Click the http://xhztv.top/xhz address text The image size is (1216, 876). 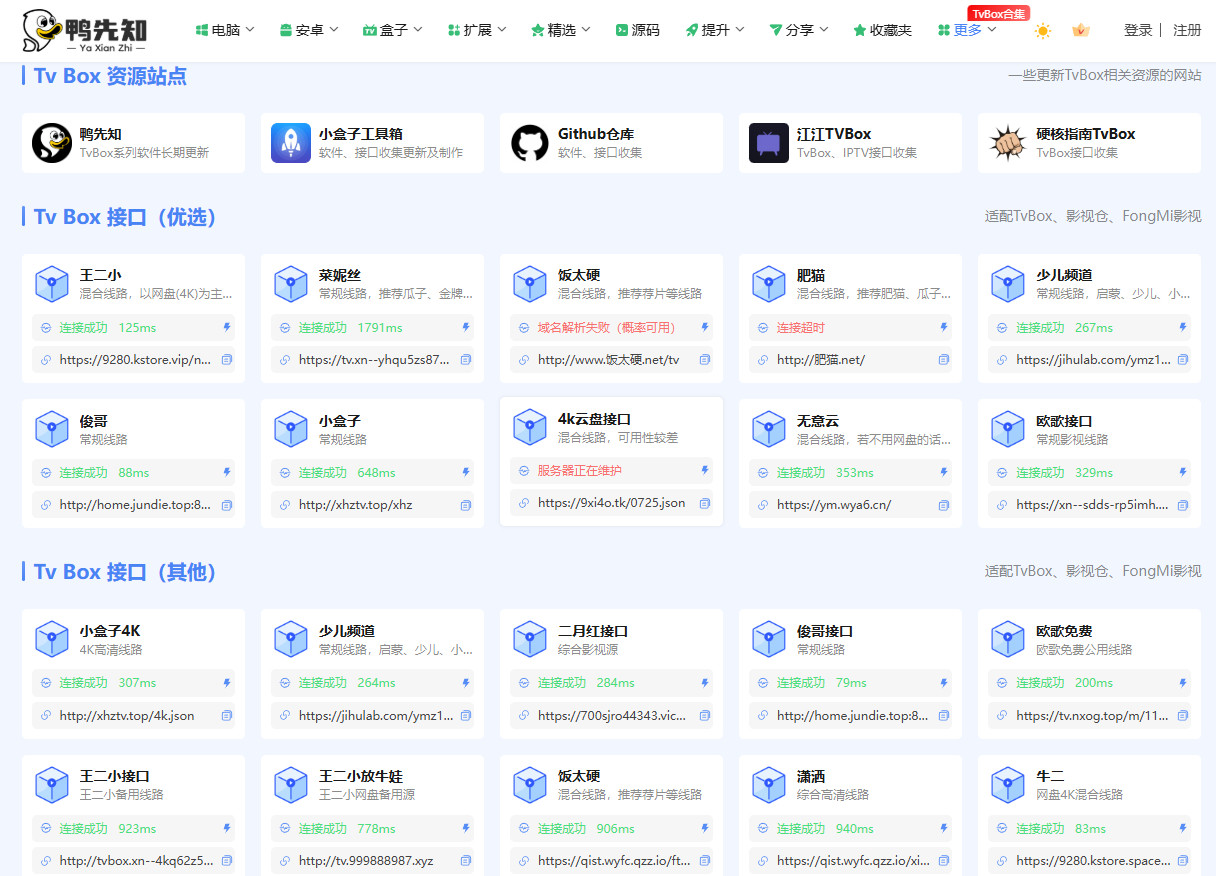pyautogui.click(x=355, y=505)
